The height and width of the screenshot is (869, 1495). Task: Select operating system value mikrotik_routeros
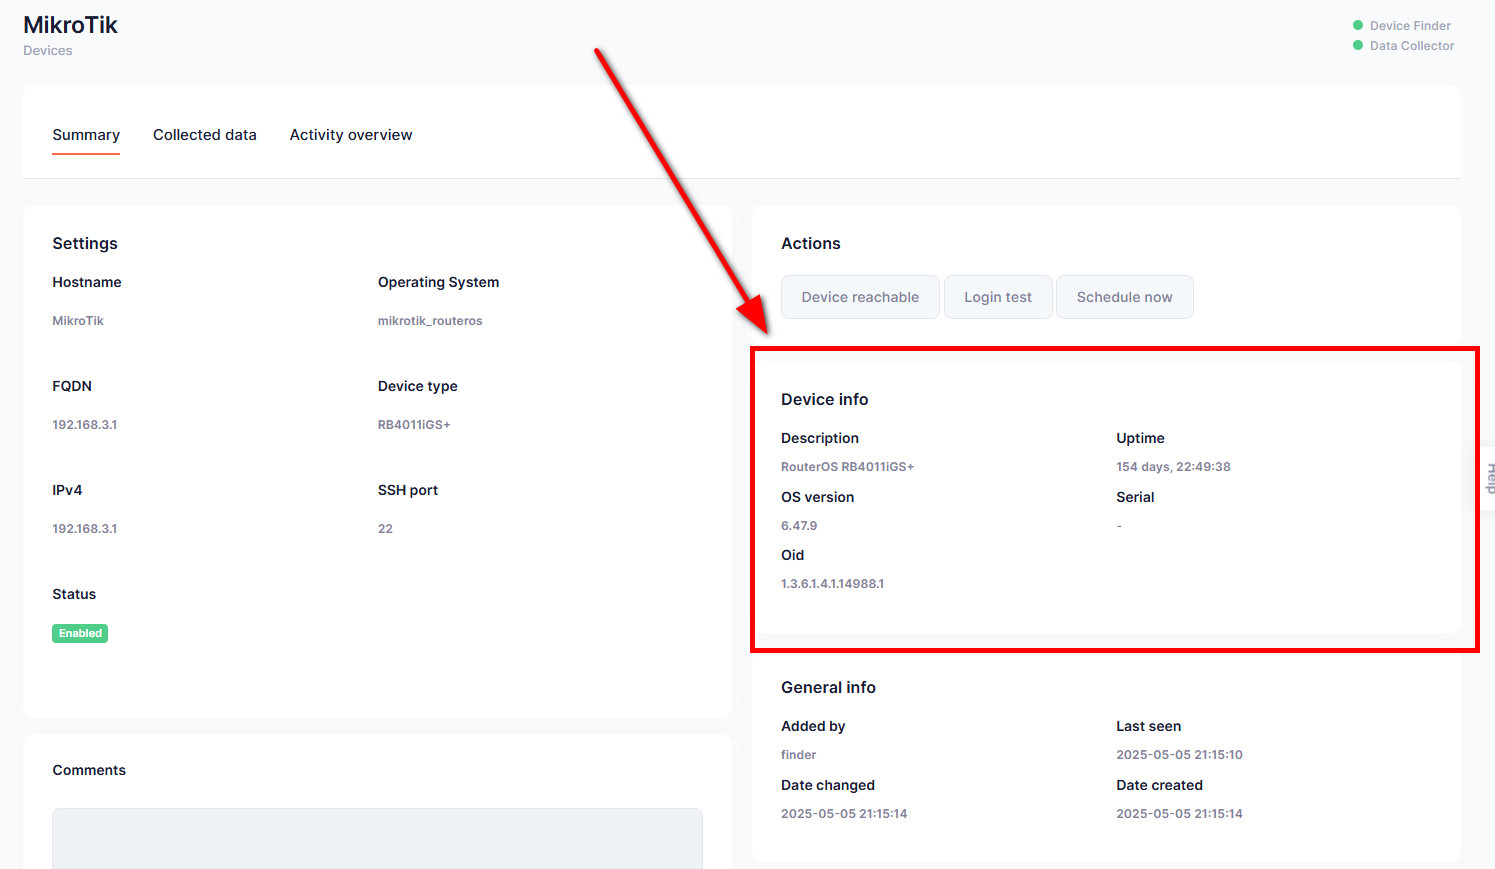(430, 321)
